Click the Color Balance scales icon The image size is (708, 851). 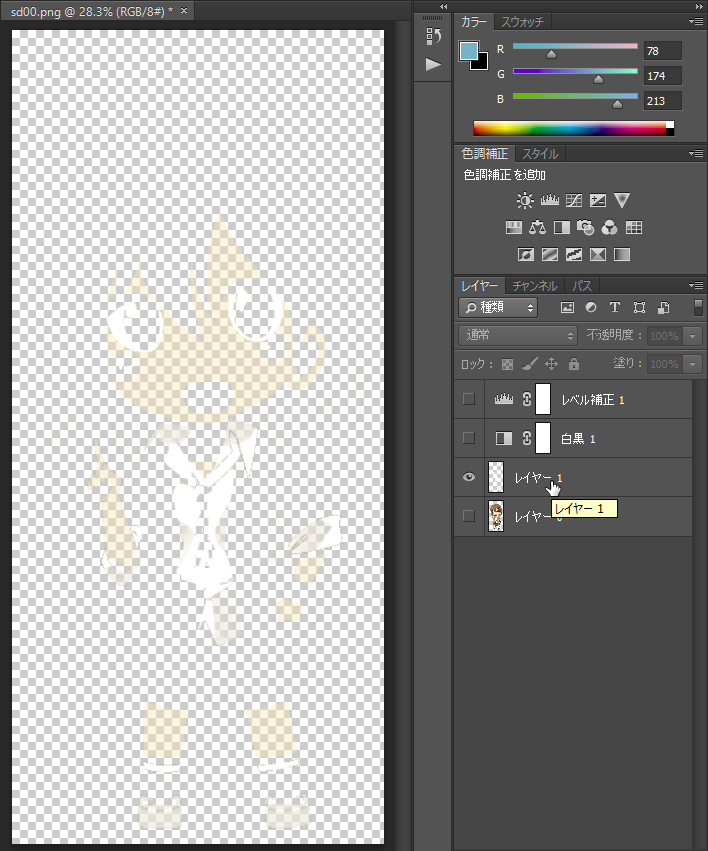537,228
